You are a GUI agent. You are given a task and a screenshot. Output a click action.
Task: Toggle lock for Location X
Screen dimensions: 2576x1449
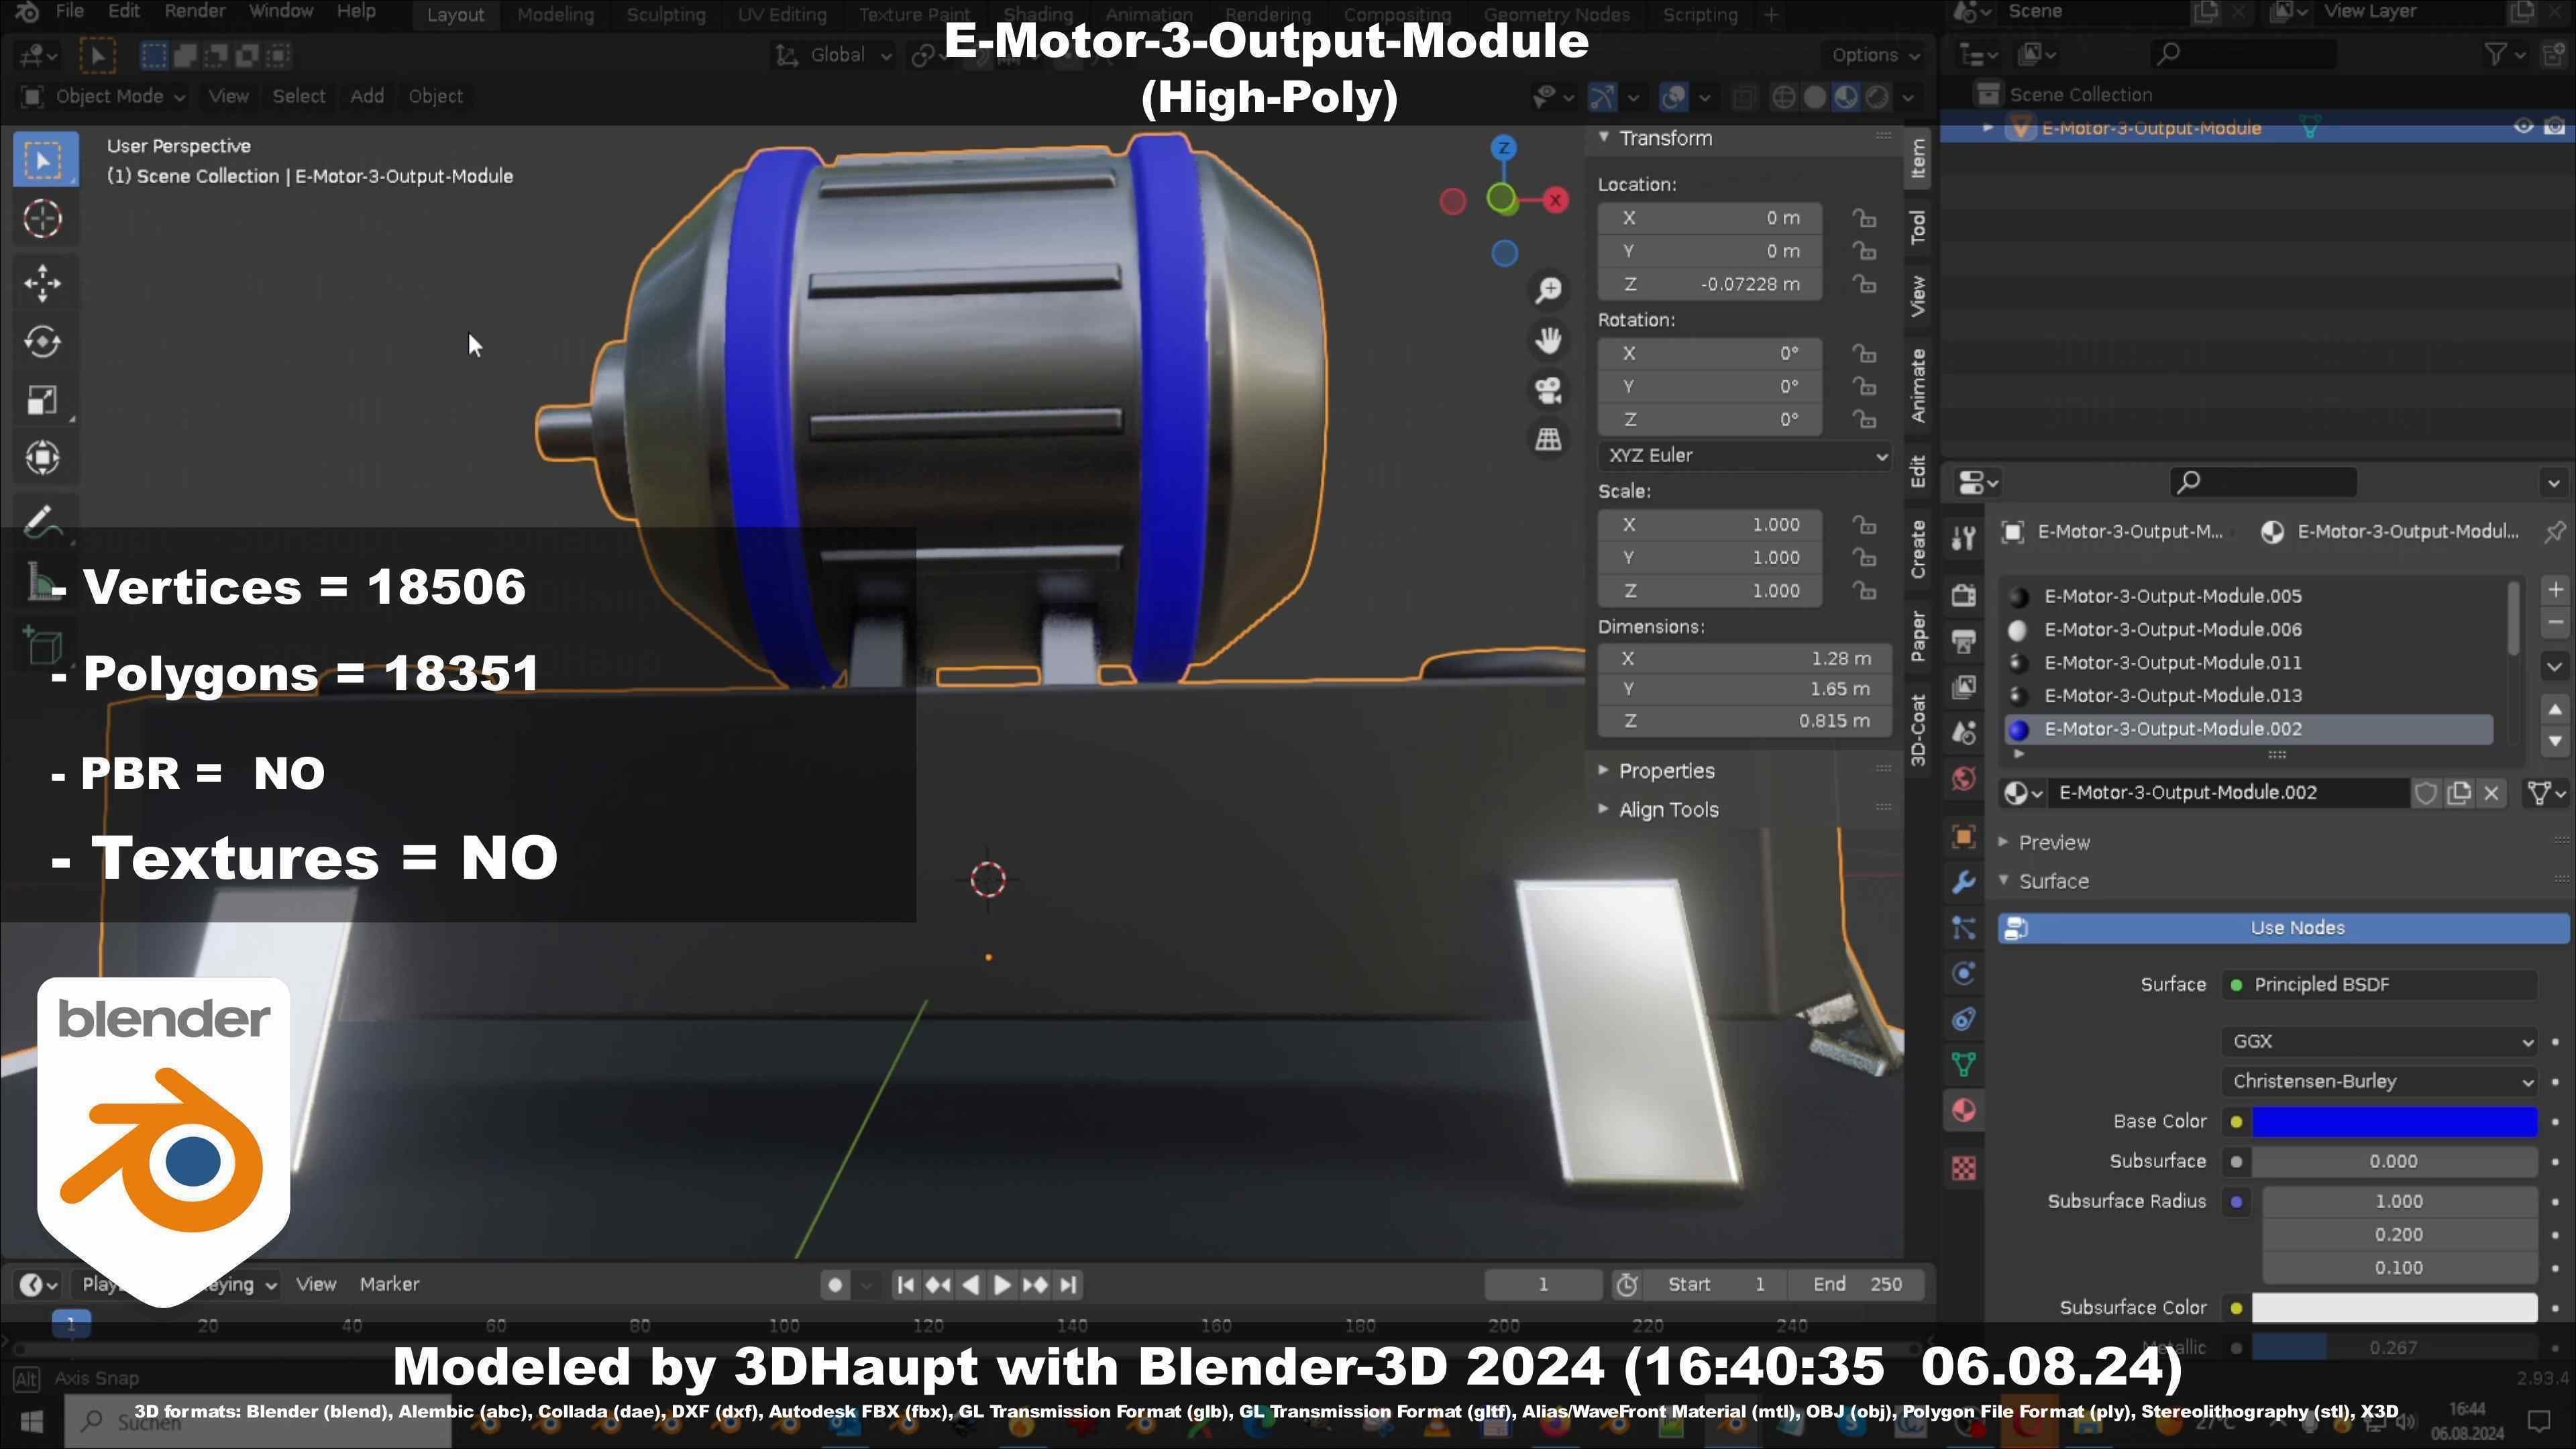tap(1864, 218)
